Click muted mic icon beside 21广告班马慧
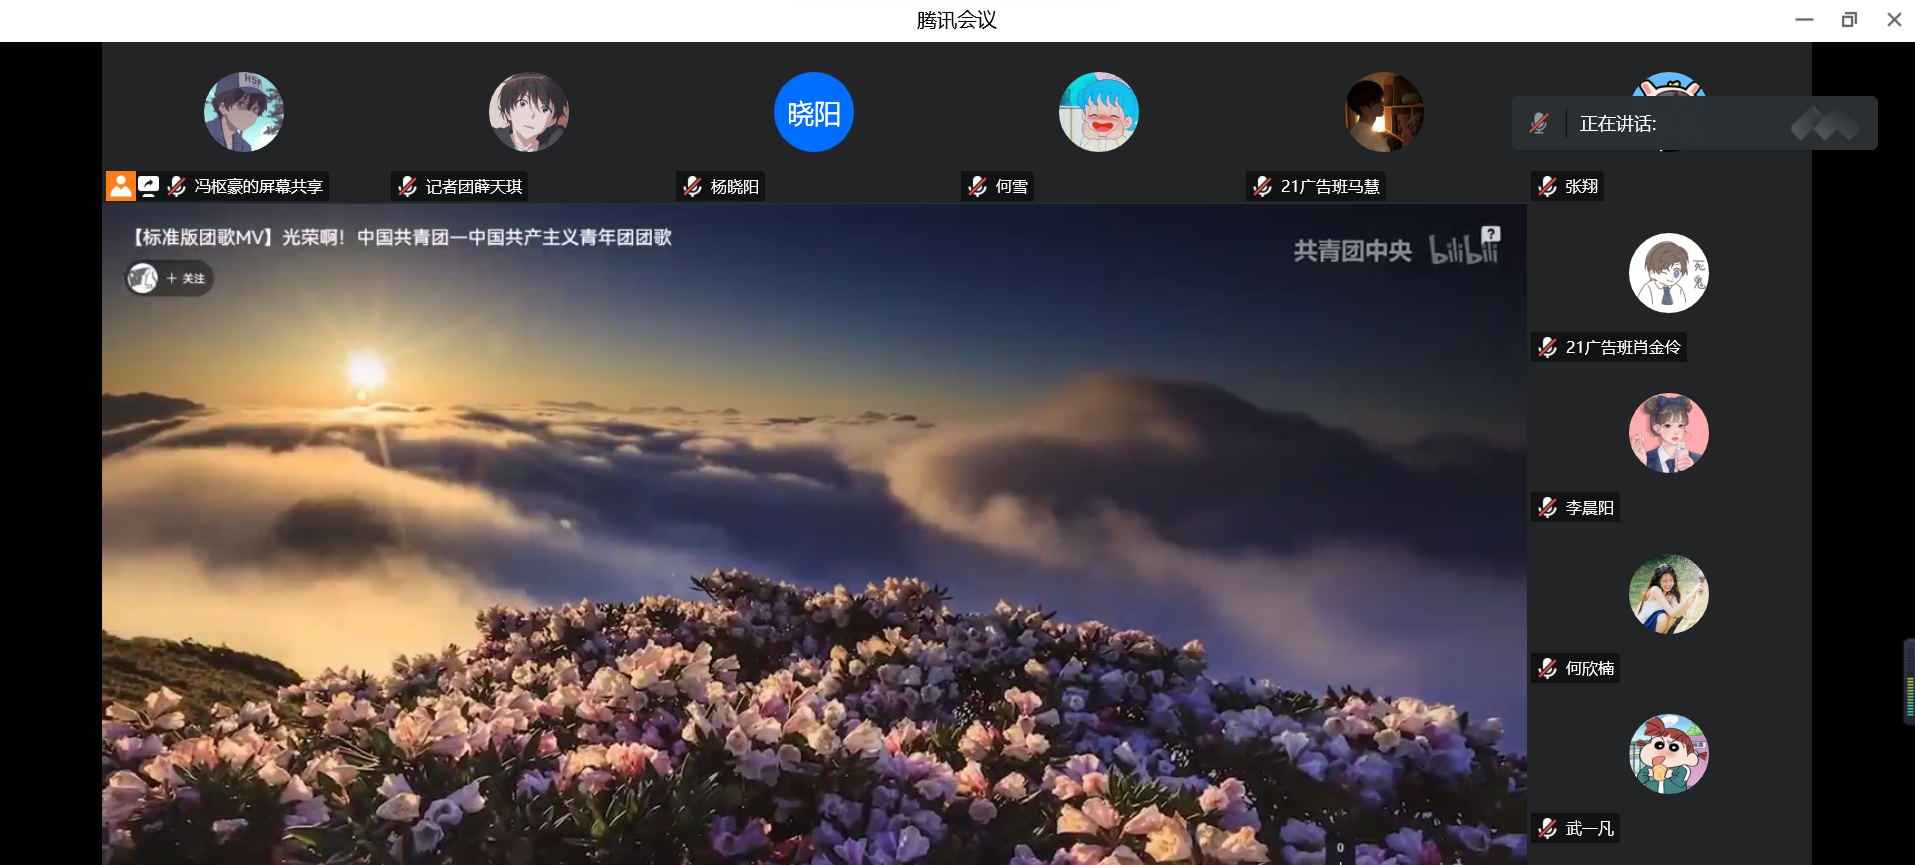1915x865 pixels. (x=1262, y=186)
